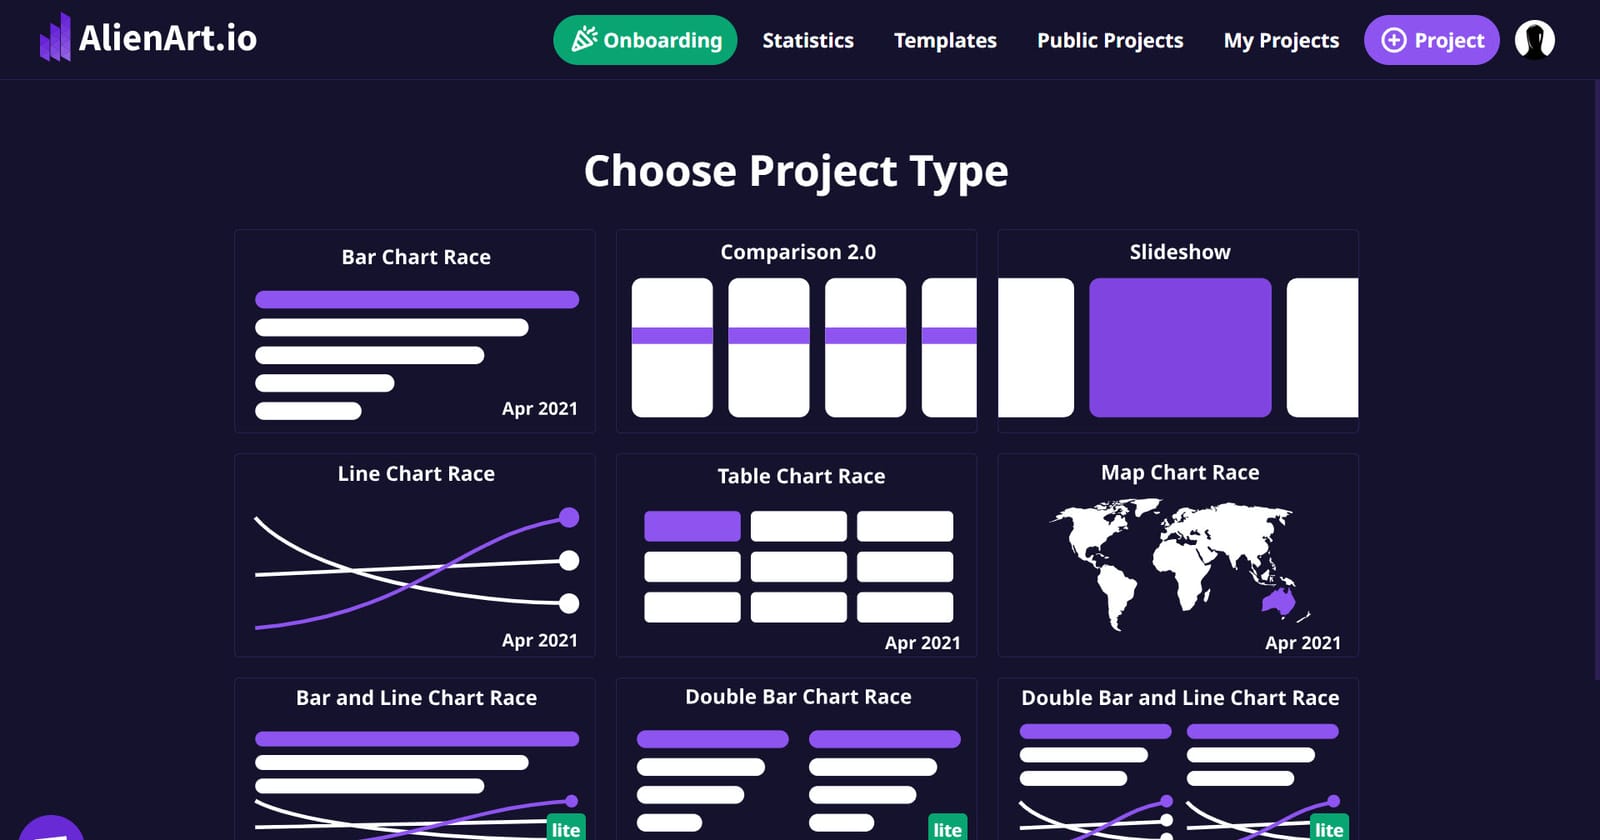
Task: Select the Table Chart Race card
Action: click(x=797, y=555)
